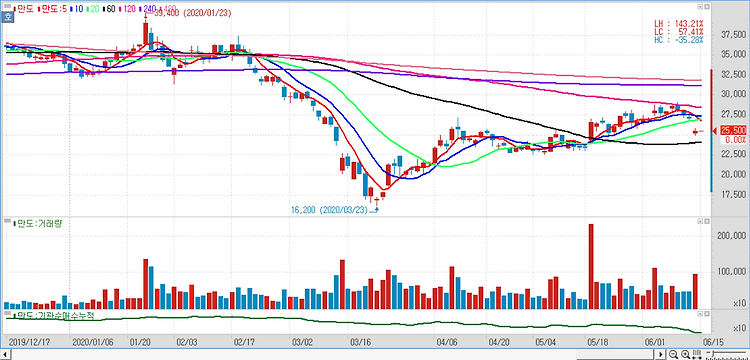Viewport: 750px width, 360px height.
Task: Click the blue 호 badge button
Action: 7,16
